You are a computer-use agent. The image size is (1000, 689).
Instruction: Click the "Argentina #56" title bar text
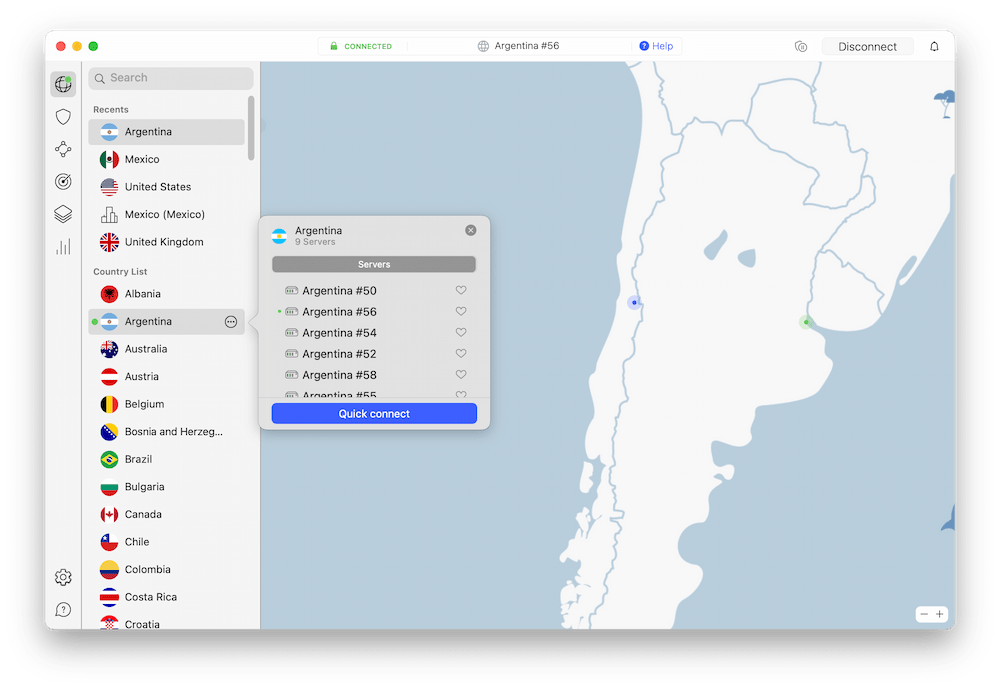527,46
